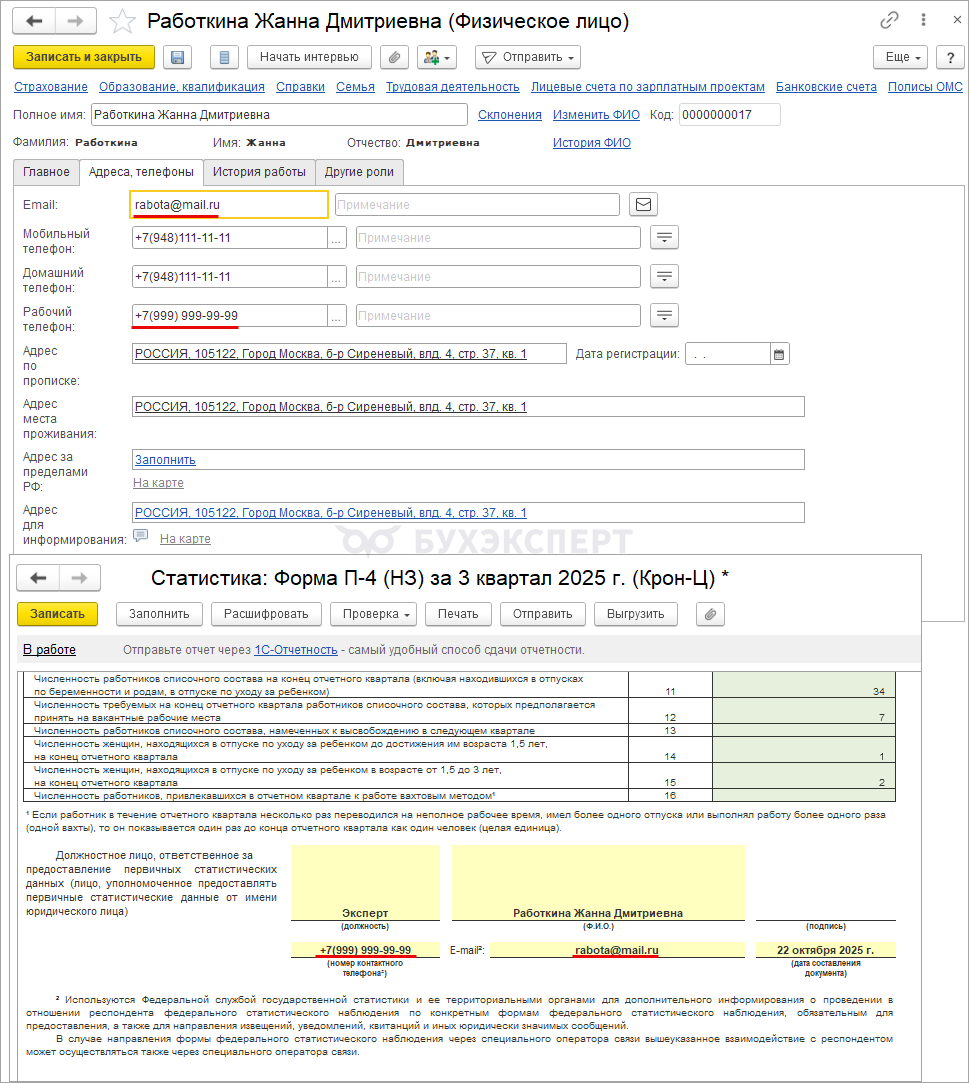Open the Семья link
Image resolution: width=969 pixels, height=1083 pixels.
[x=355, y=87]
